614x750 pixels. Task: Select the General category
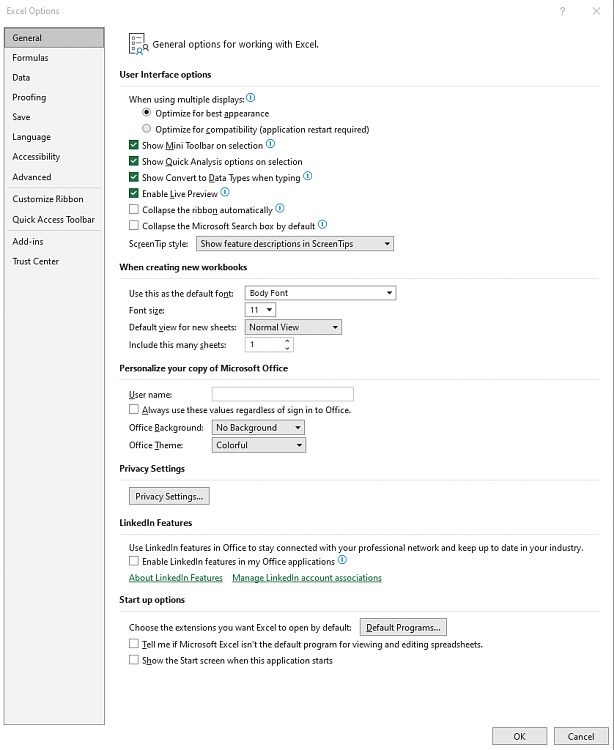click(x=54, y=38)
